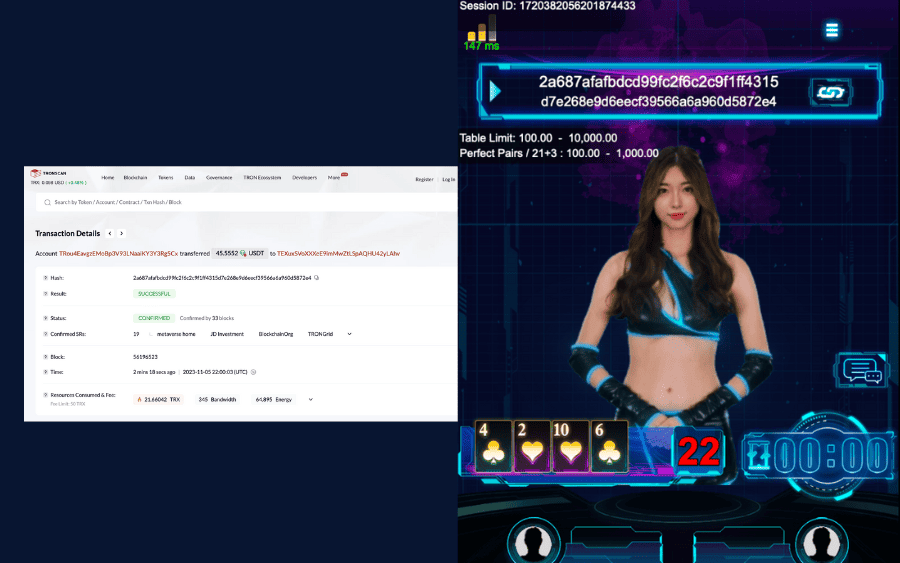
Task: Go to the next transaction arrow
Action: pos(122,233)
